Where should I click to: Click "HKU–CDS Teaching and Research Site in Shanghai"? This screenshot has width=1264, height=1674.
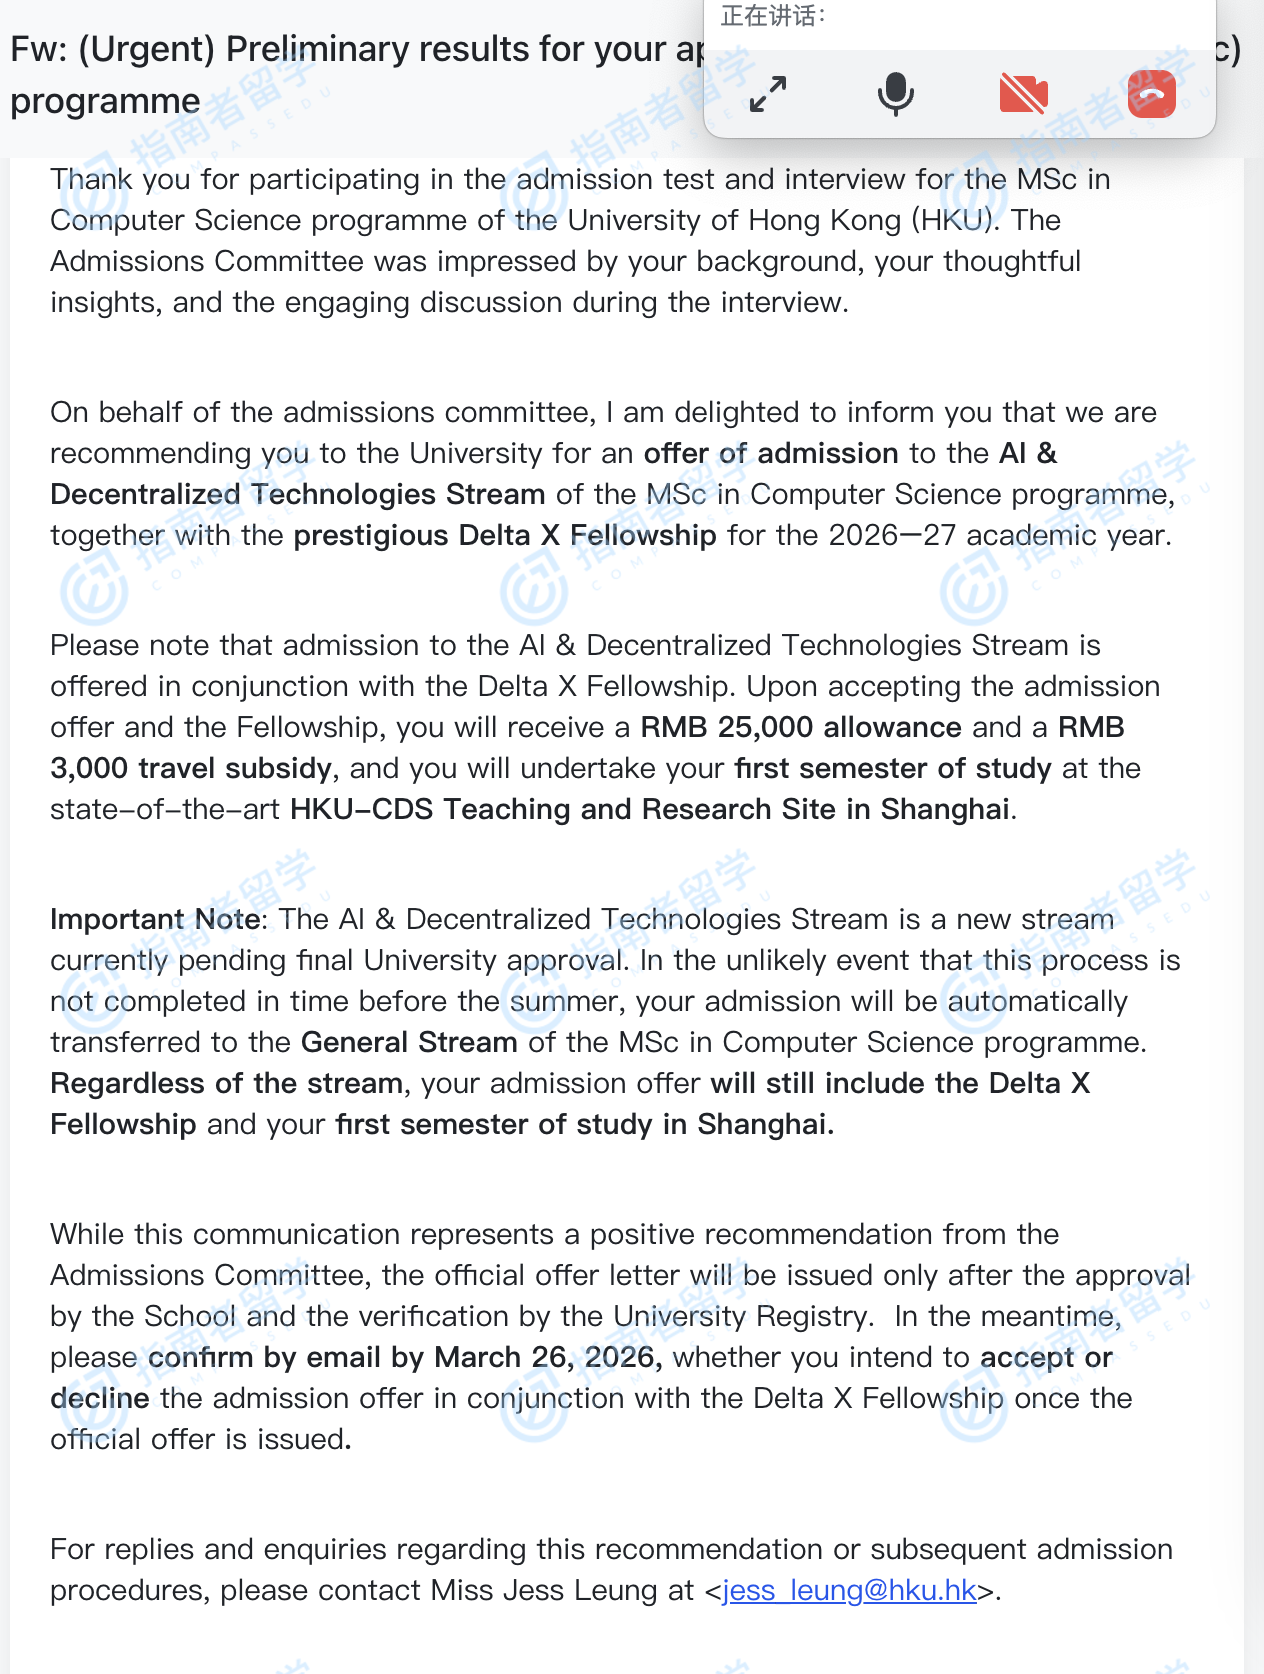(x=649, y=809)
